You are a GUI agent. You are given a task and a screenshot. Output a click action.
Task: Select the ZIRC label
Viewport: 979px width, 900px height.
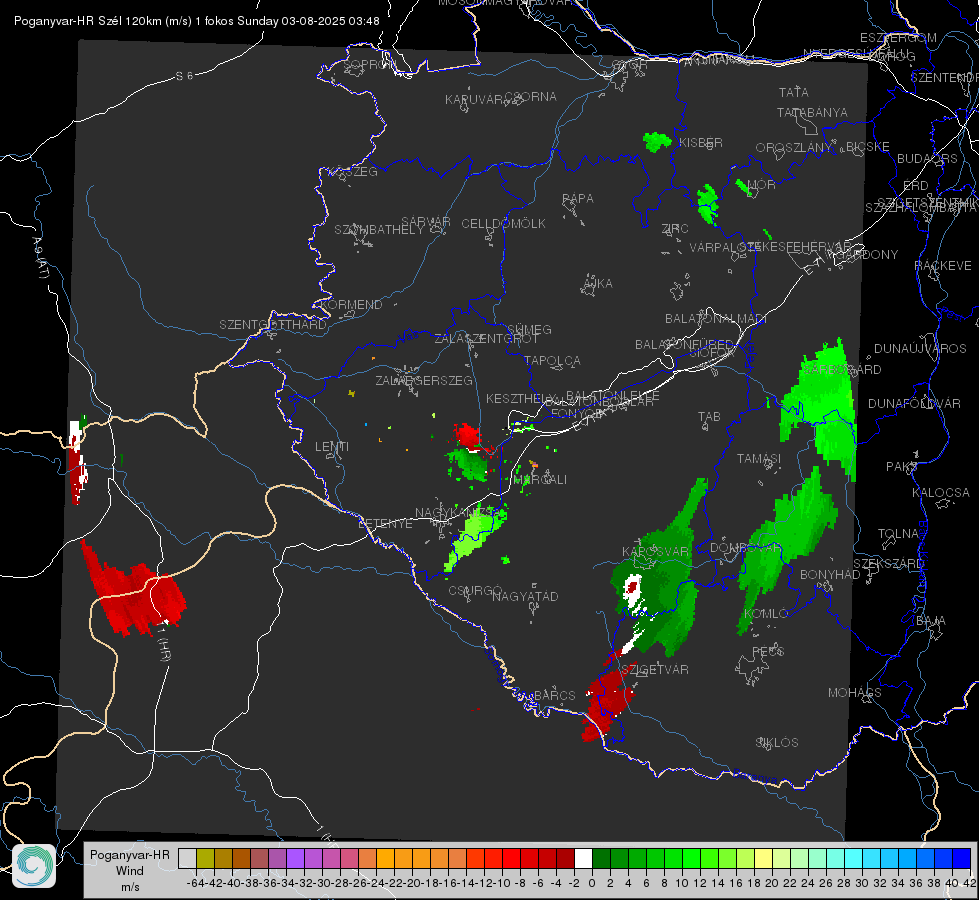[x=675, y=229]
